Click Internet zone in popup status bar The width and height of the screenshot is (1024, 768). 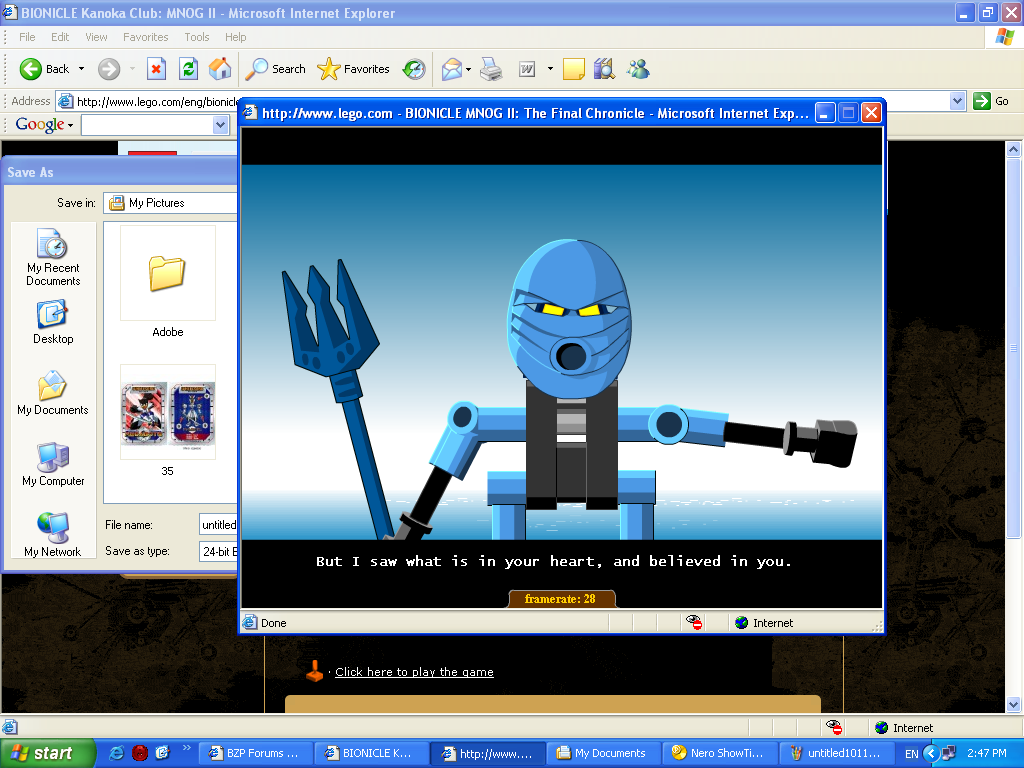764,623
